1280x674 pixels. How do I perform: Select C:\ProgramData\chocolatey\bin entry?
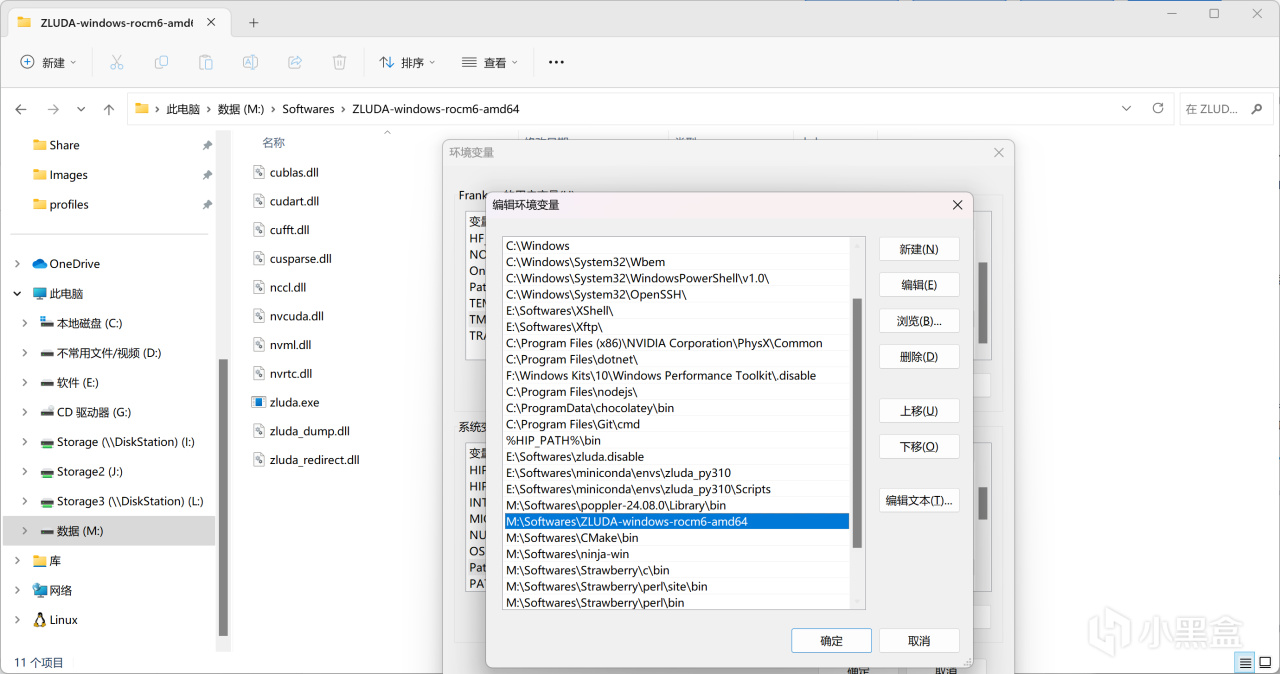(x=677, y=408)
